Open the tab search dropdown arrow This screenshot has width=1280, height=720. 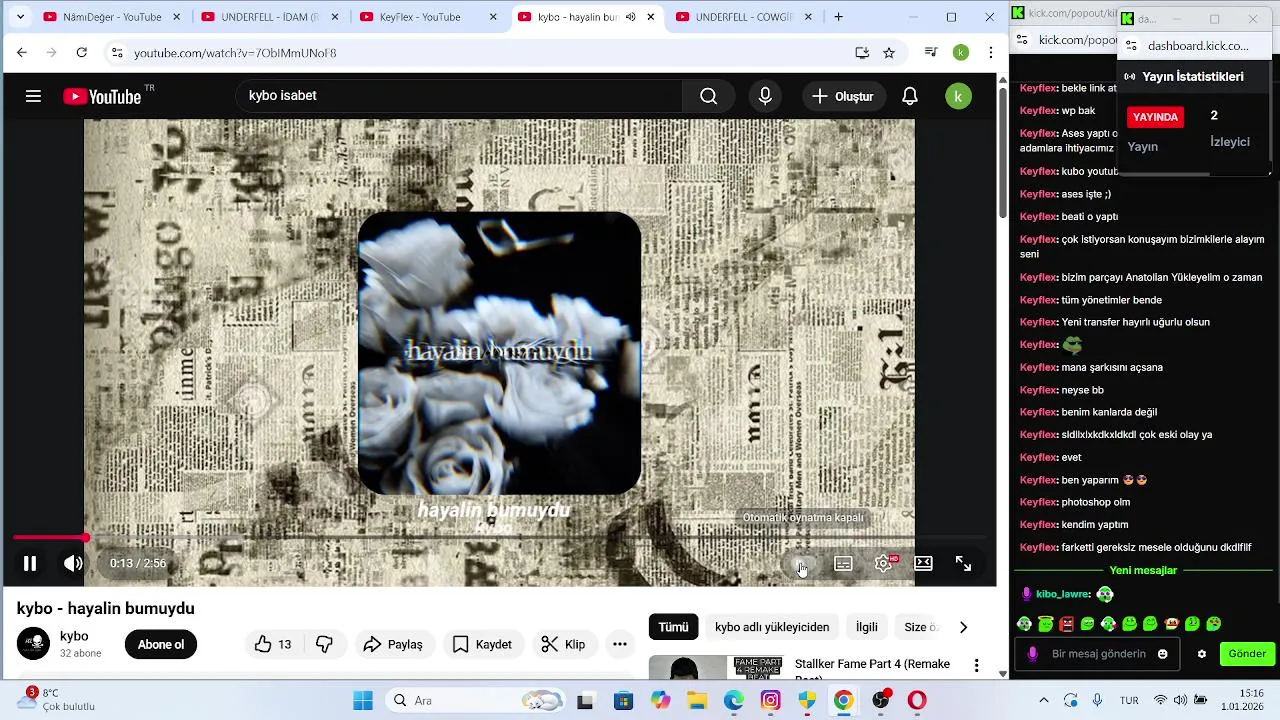(x=20, y=17)
